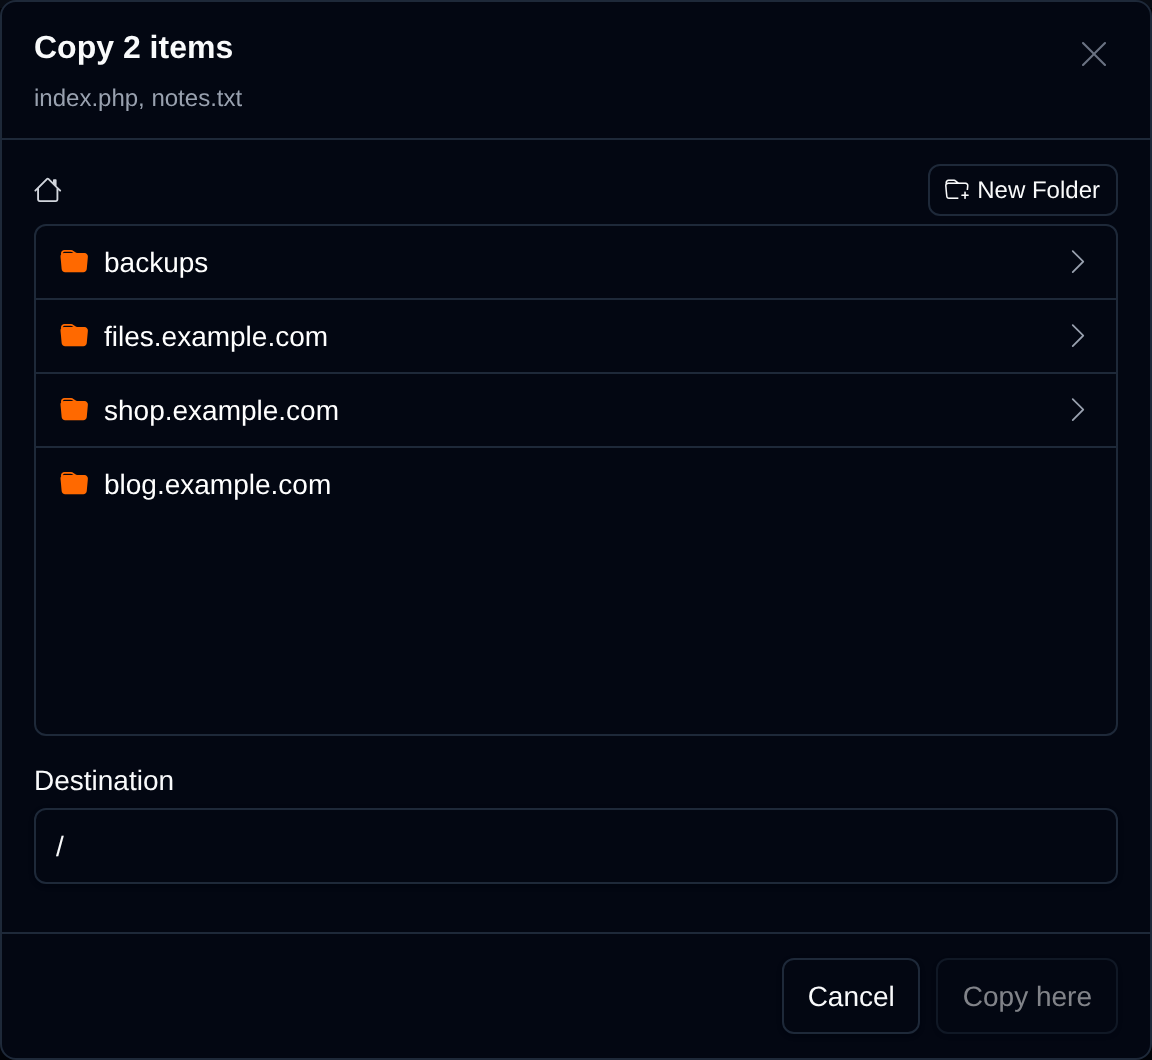Viewport: 1152px width, 1060px height.
Task: Close the Copy 2 items dialog
Action: [1093, 54]
